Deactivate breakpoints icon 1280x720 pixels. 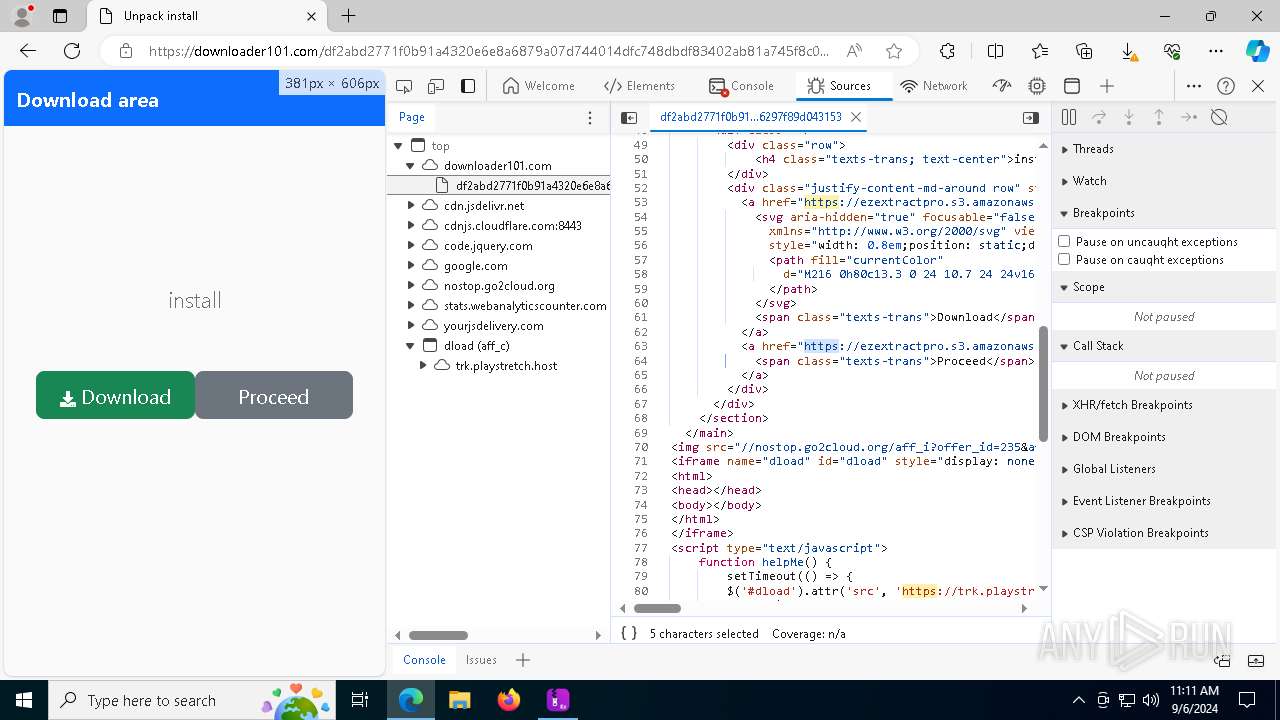click(x=1219, y=117)
